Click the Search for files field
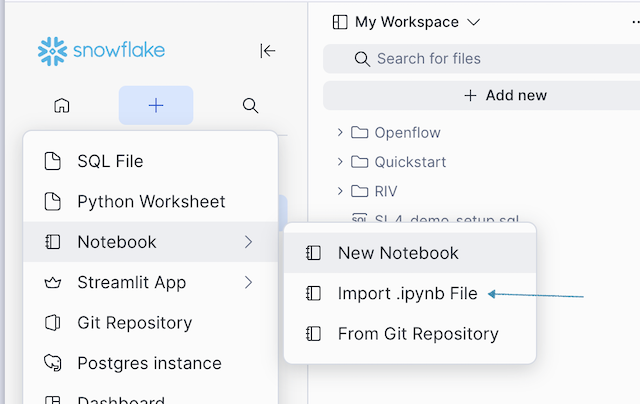Image resolution: width=640 pixels, height=404 pixels. pyautogui.click(x=480, y=59)
